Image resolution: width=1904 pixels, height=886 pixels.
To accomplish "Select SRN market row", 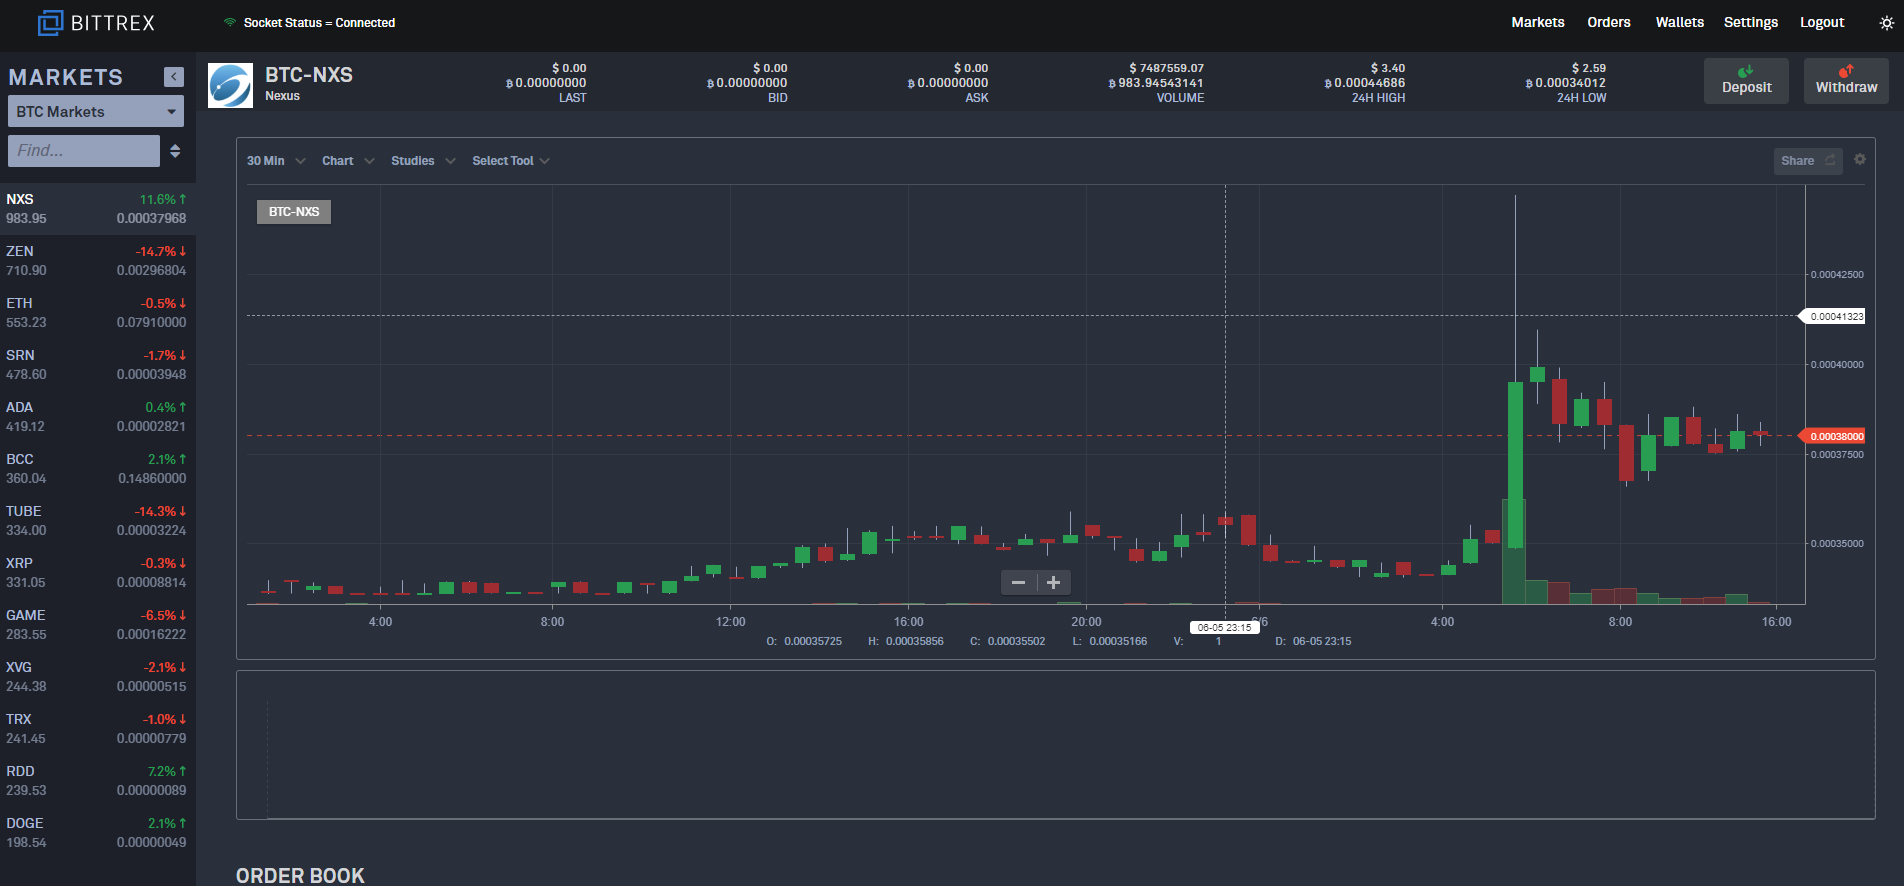I will [x=97, y=365].
